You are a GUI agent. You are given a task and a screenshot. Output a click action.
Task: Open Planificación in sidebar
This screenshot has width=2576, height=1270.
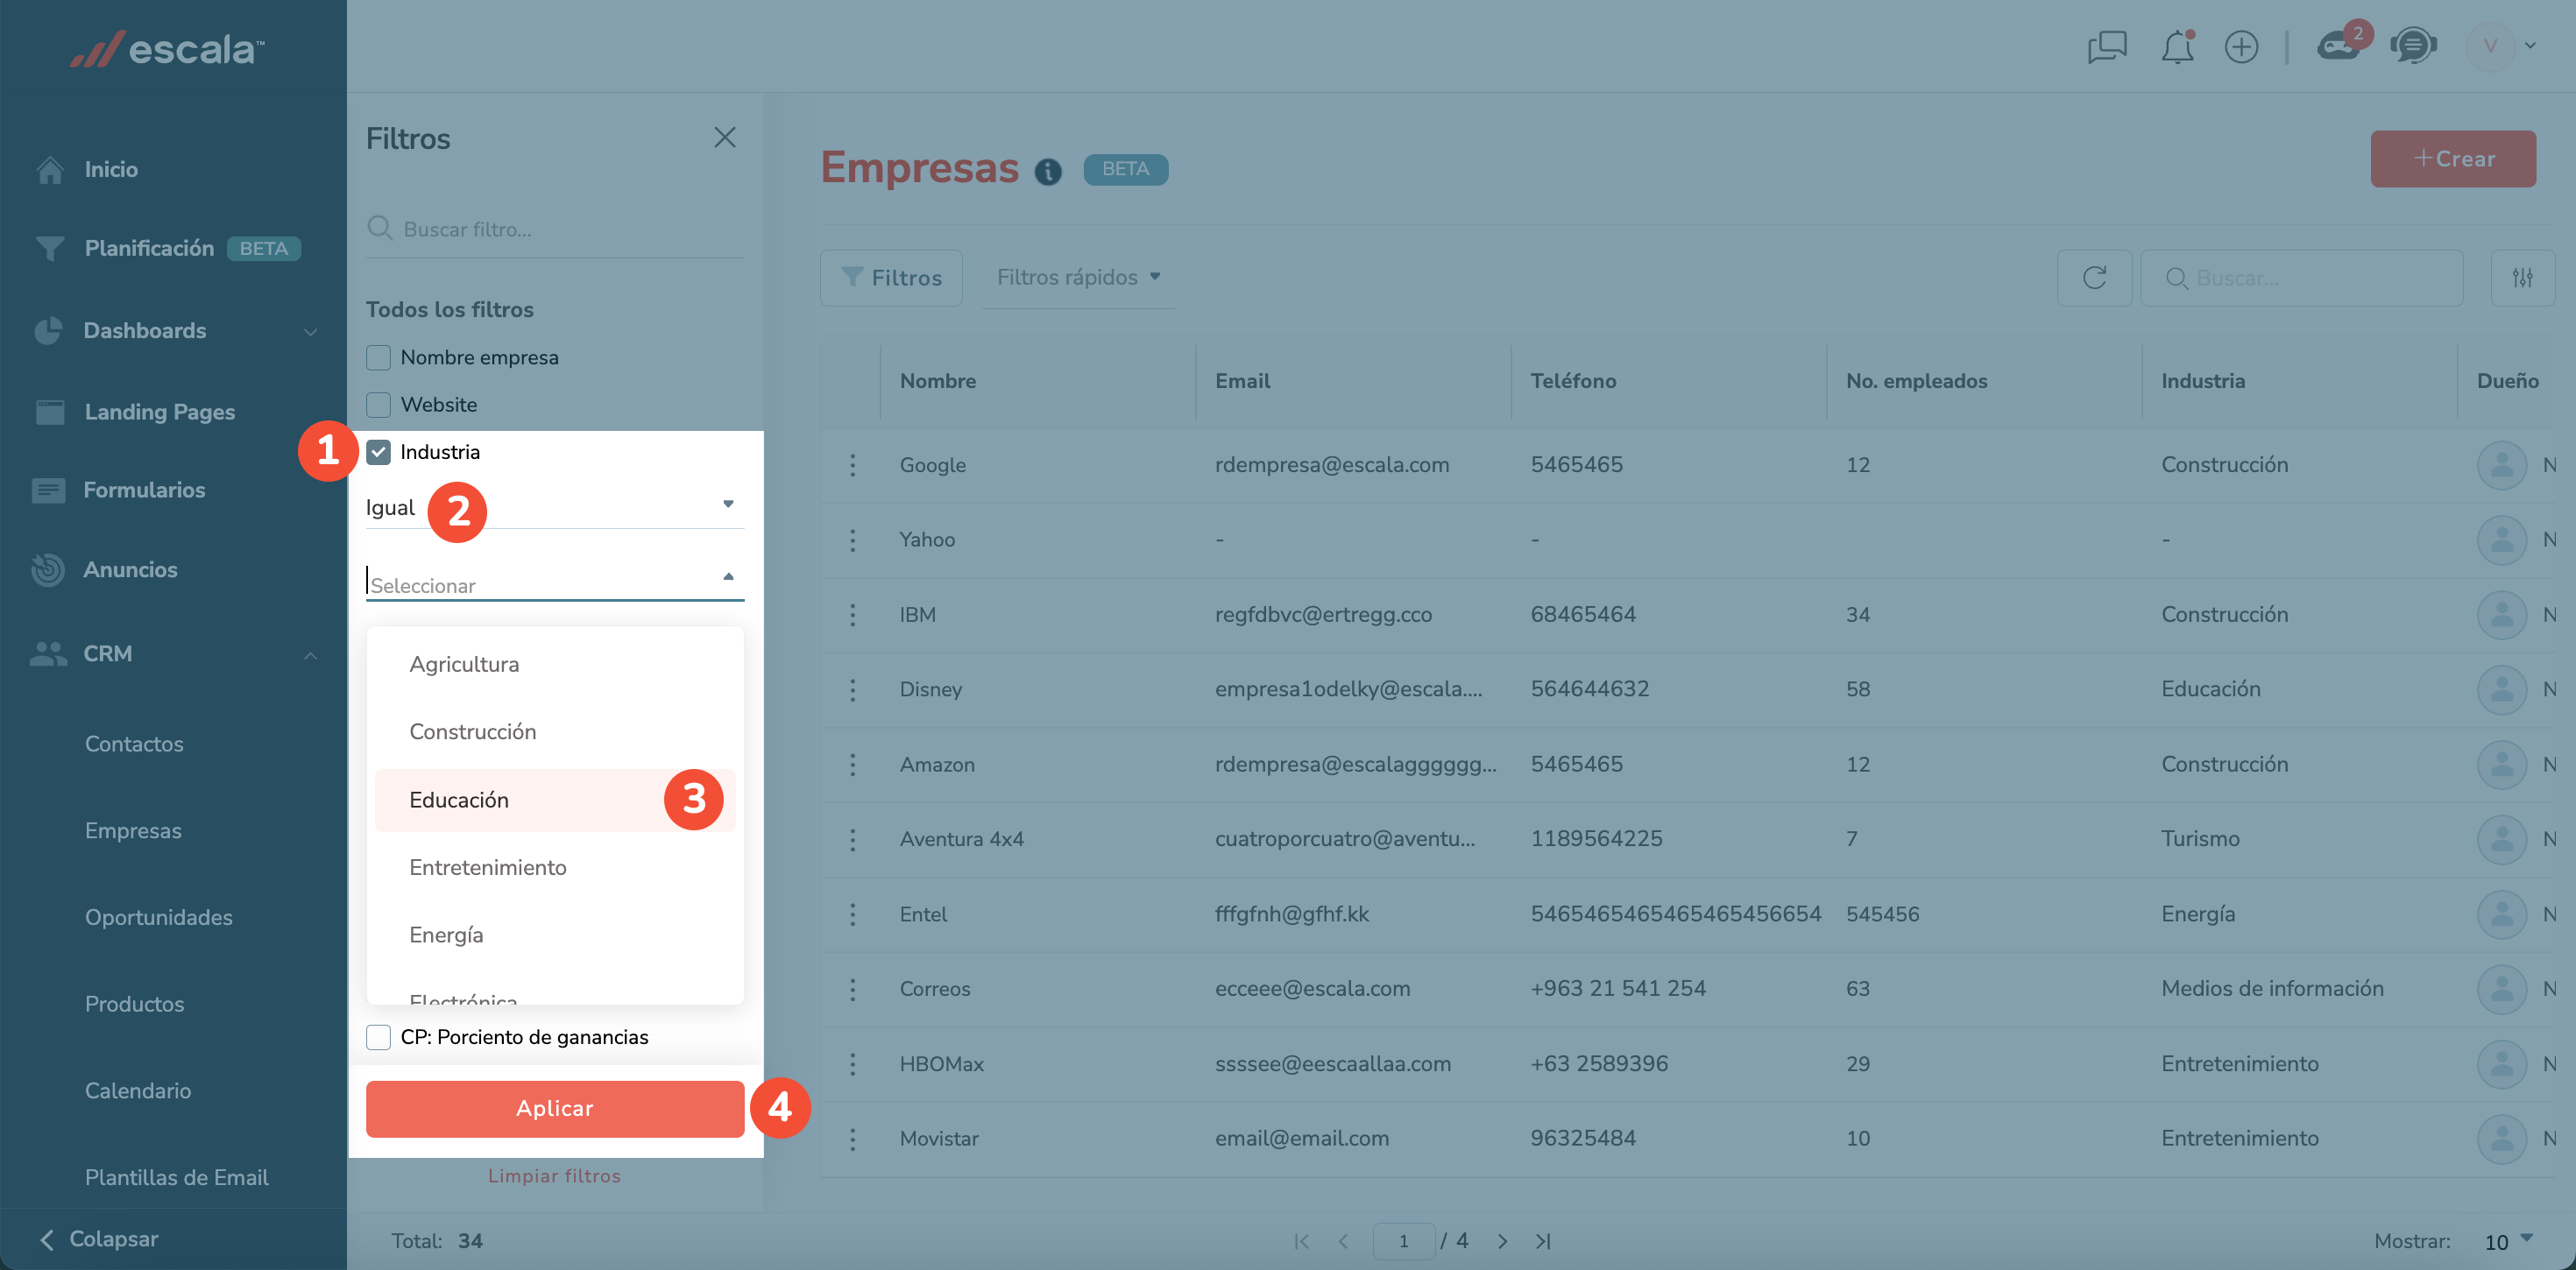149,248
